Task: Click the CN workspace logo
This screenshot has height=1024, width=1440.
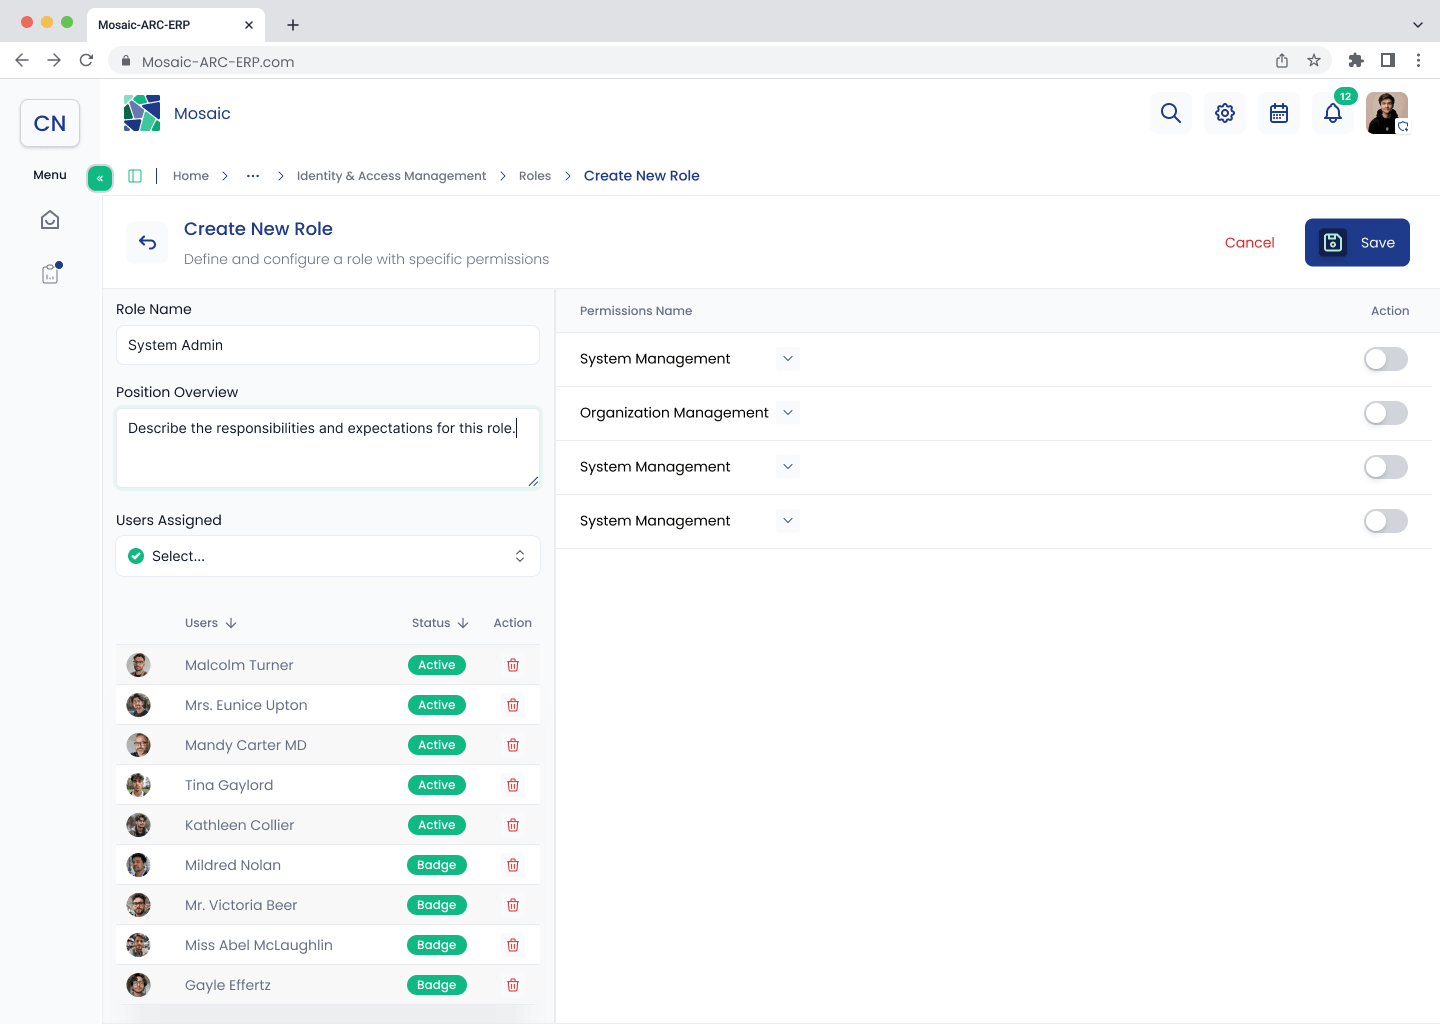Action: (x=50, y=123)
